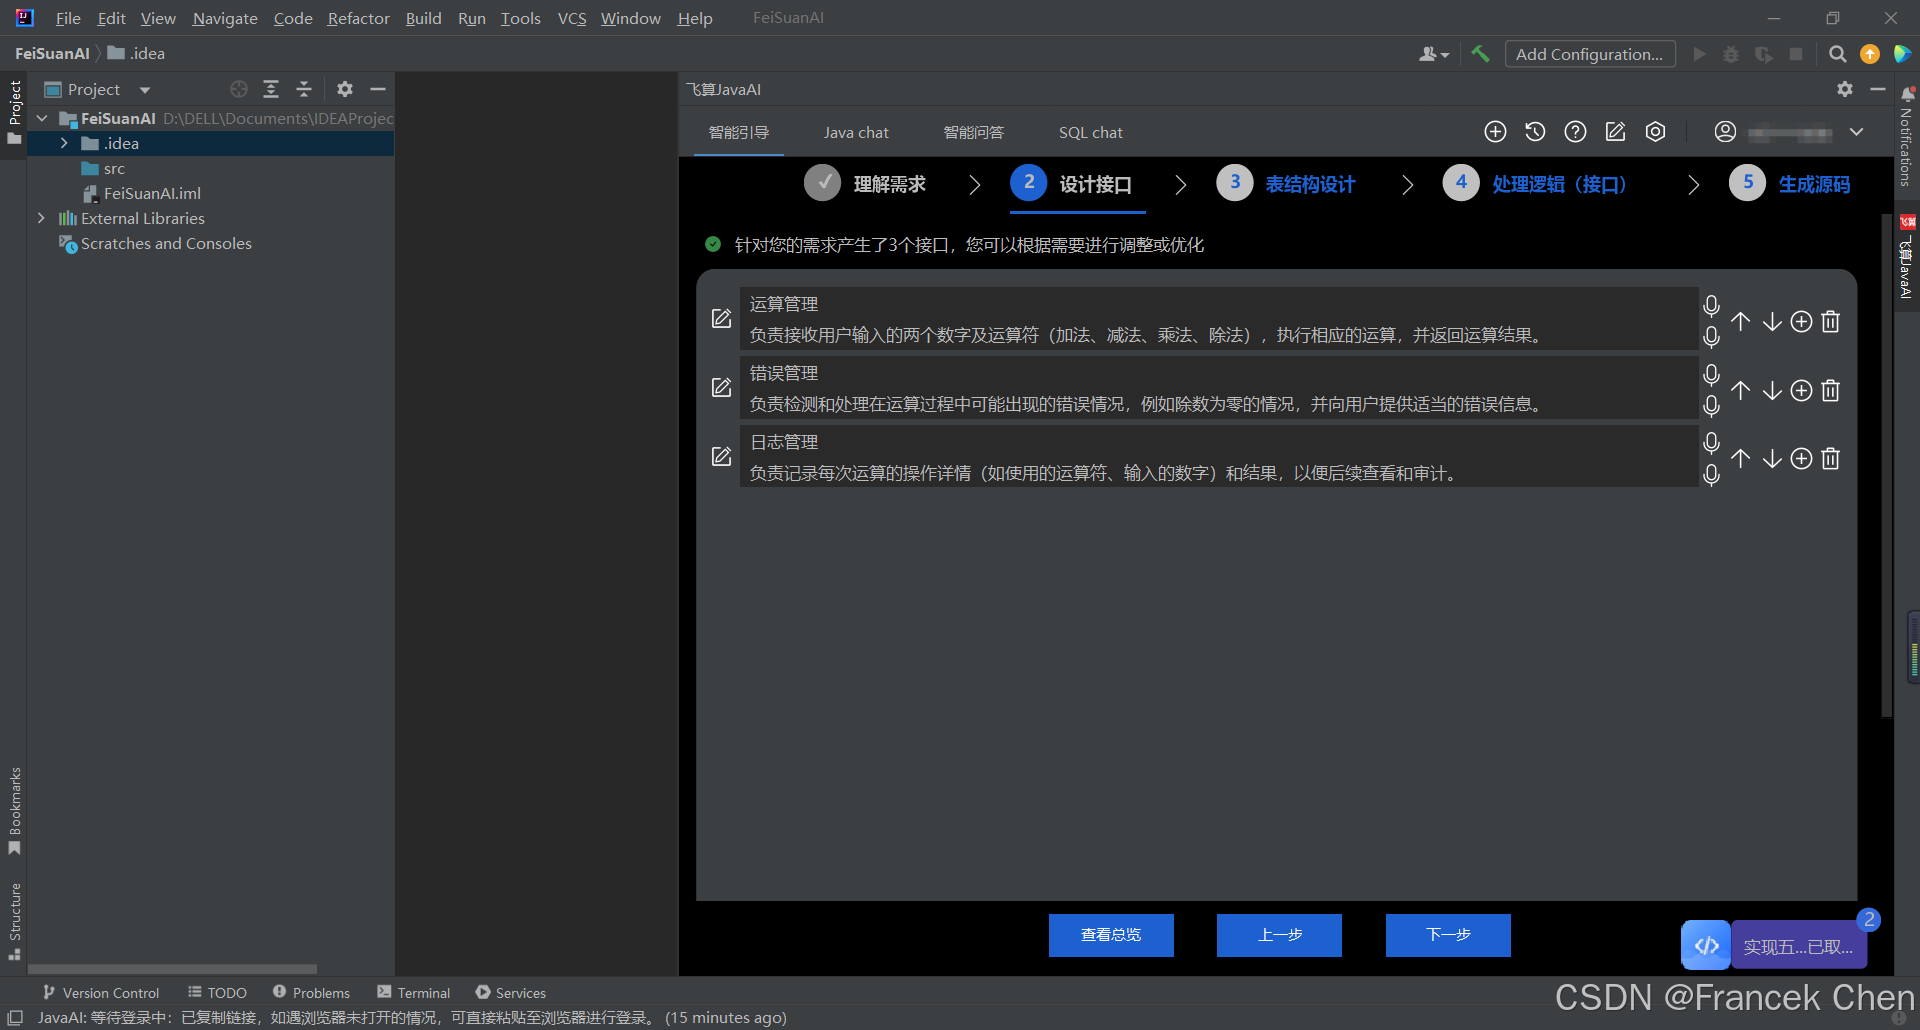Open the account chevron in JavaAI panel
1920x1030 pixels.
1857,131
